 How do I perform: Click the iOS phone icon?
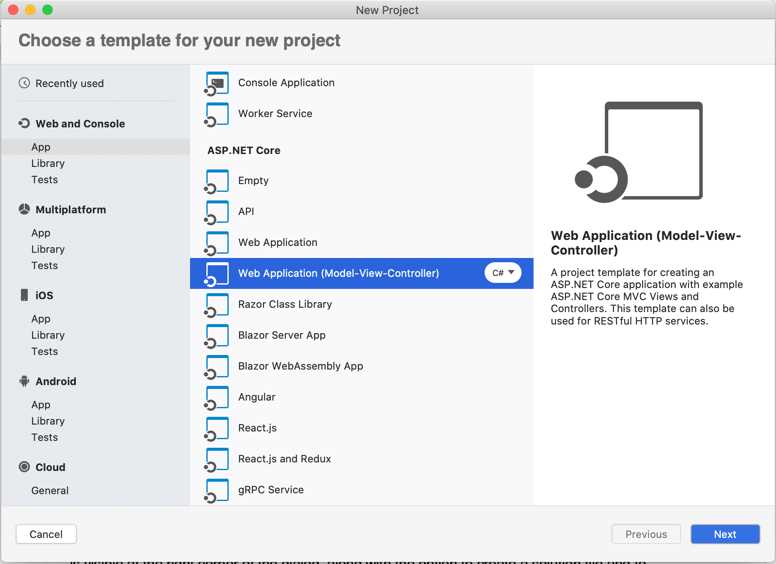[24, 295]
